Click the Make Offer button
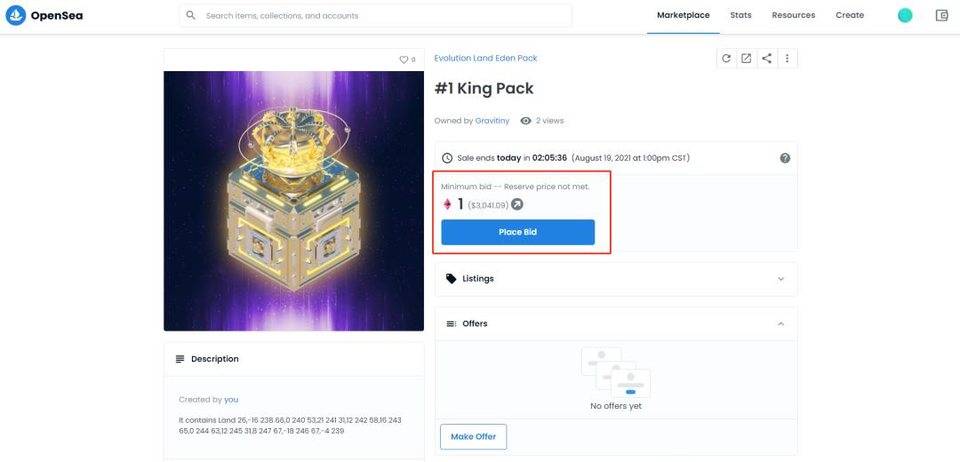Viewport: 960px width, 462px height. (473, 437)
